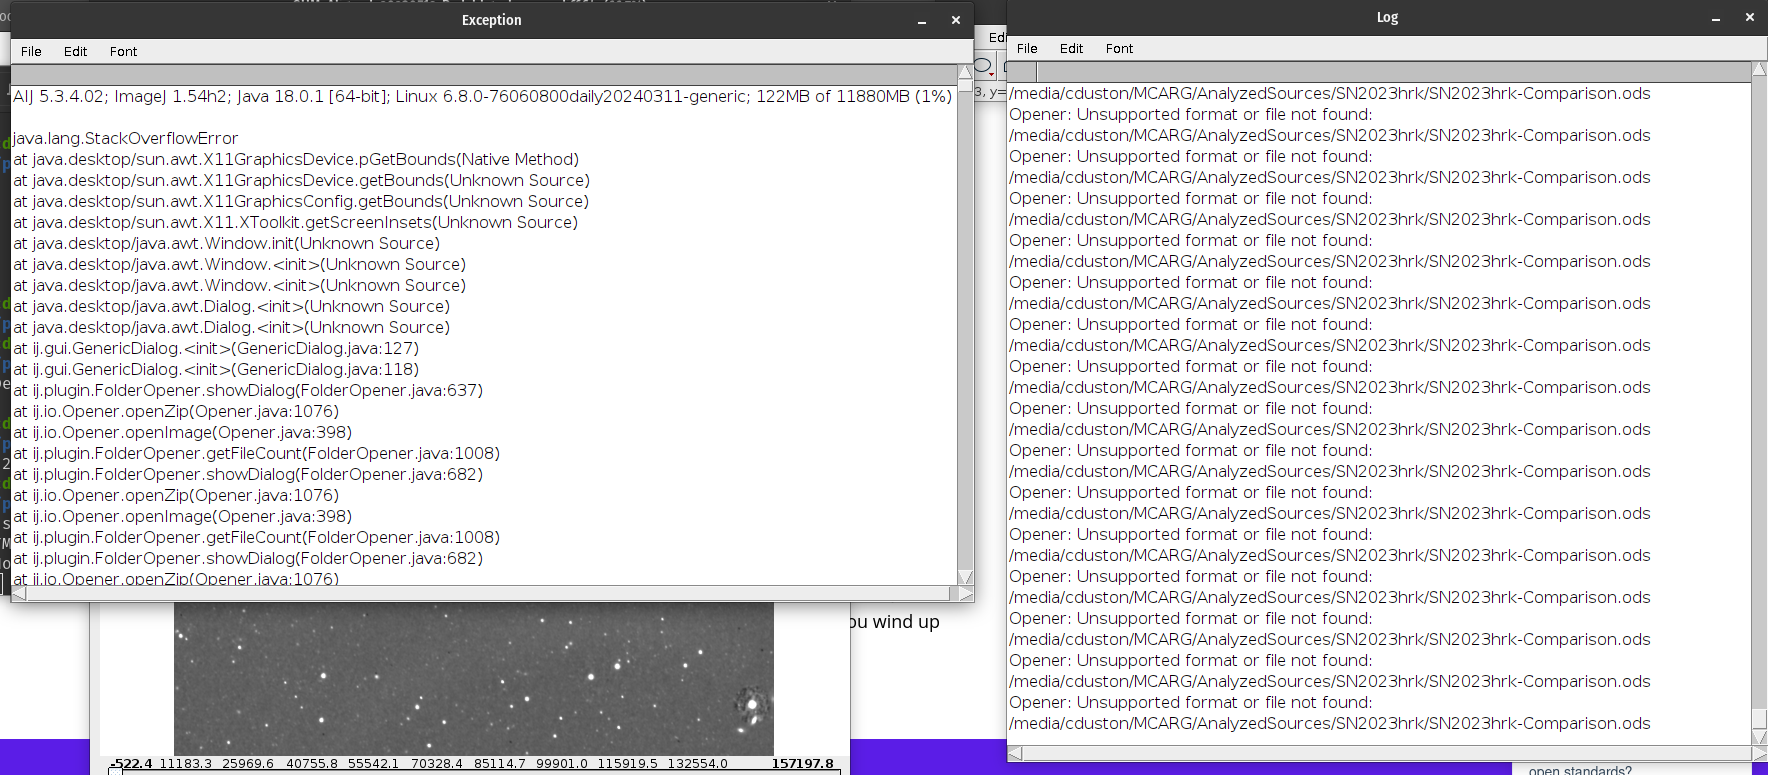Minimize the Exception window
1768x775 pixels.
[x=922, y=20]
